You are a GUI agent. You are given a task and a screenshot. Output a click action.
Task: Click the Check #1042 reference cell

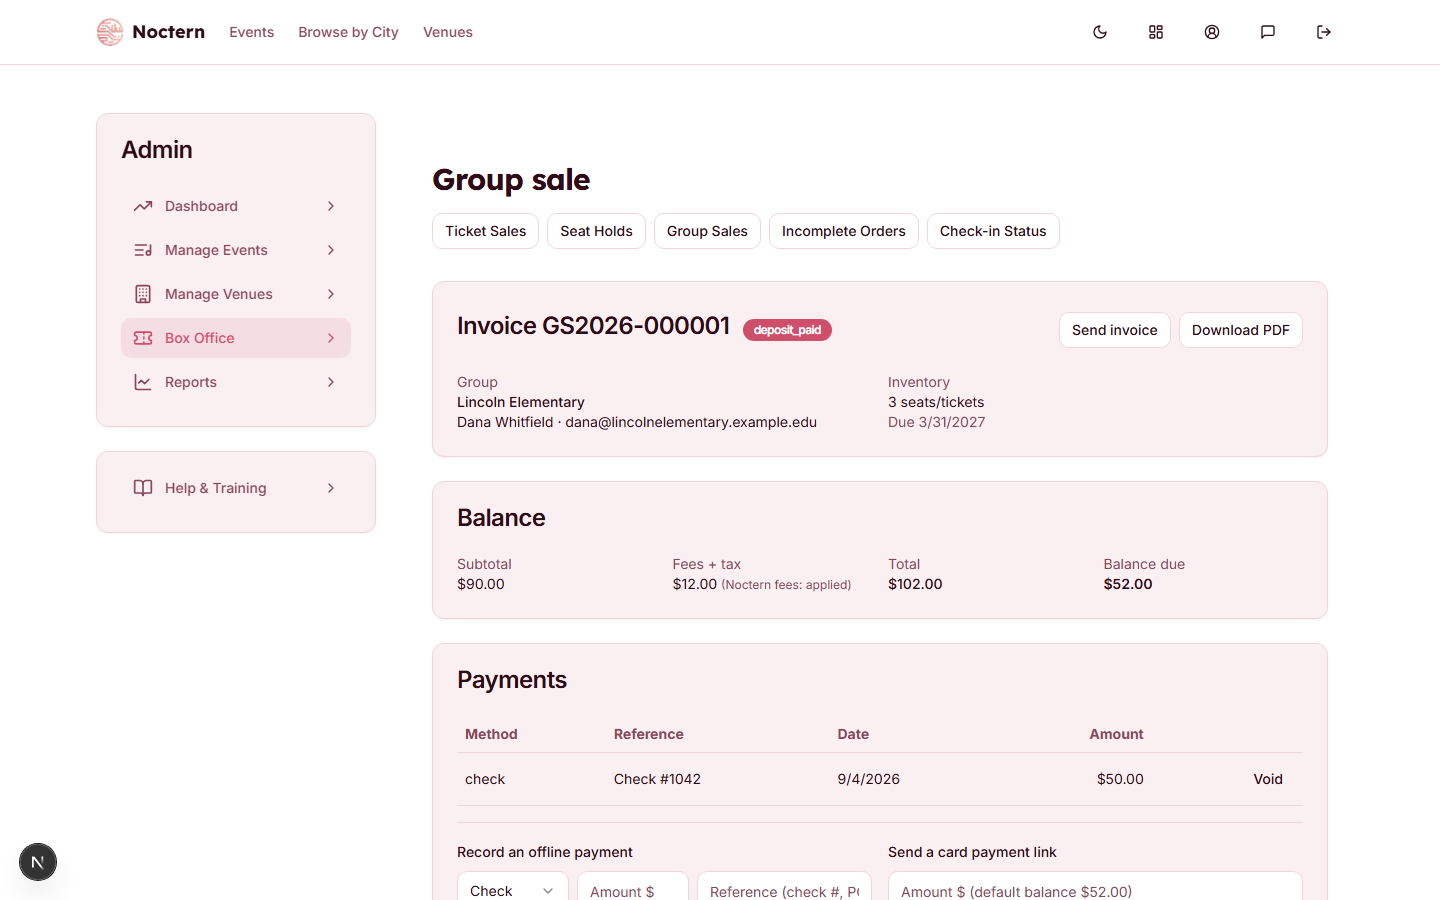click(x=657, y=779)
